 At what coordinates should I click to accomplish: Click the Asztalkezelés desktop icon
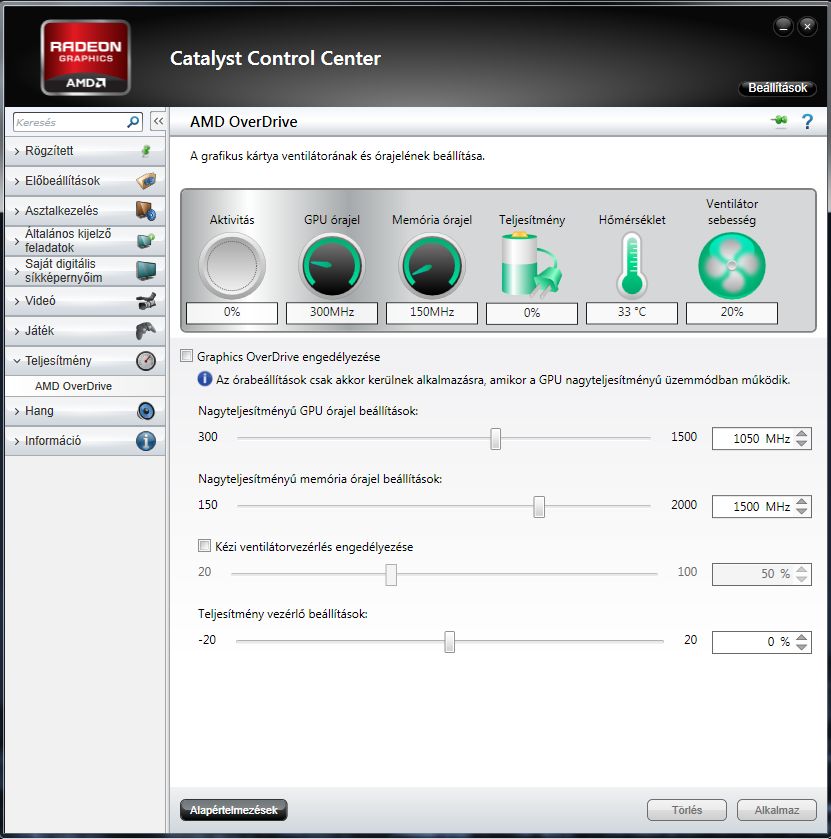[146, 211]
